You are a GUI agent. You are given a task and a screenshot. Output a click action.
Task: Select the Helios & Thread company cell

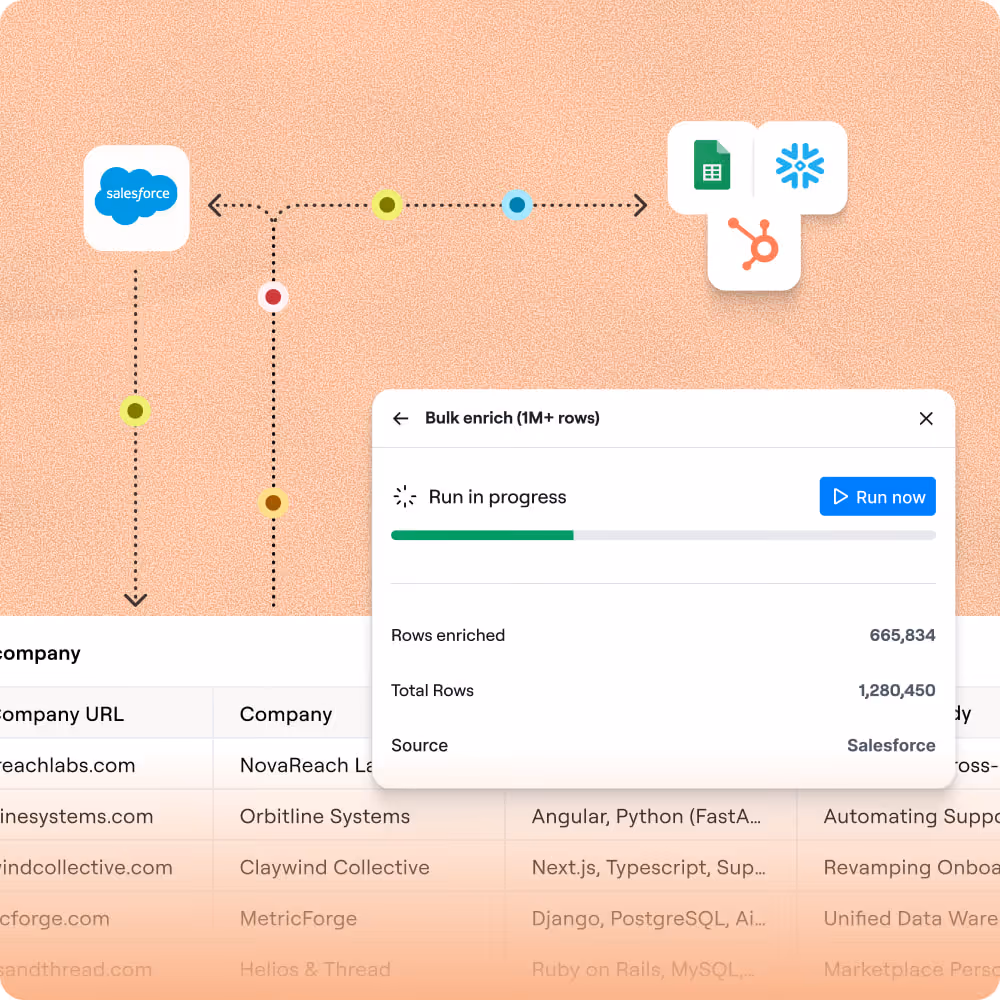pos(359,969)
